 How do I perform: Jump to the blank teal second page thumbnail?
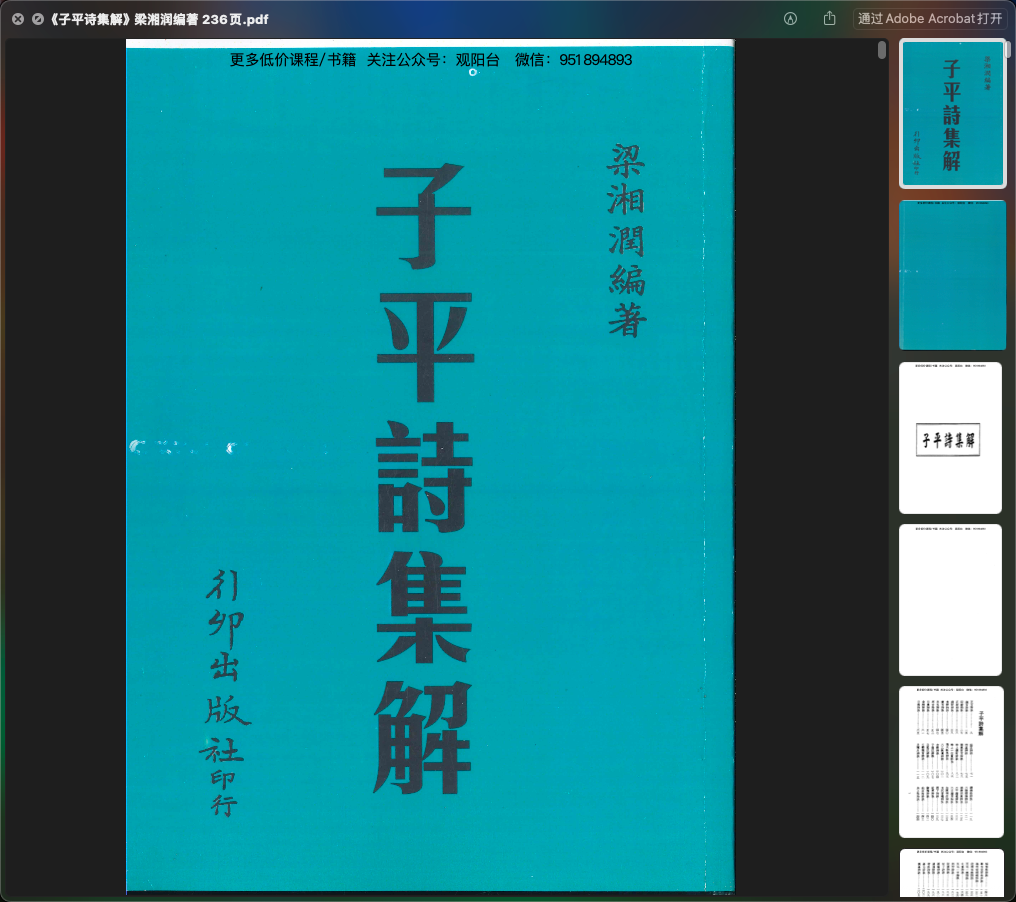[x=952, y=275]
